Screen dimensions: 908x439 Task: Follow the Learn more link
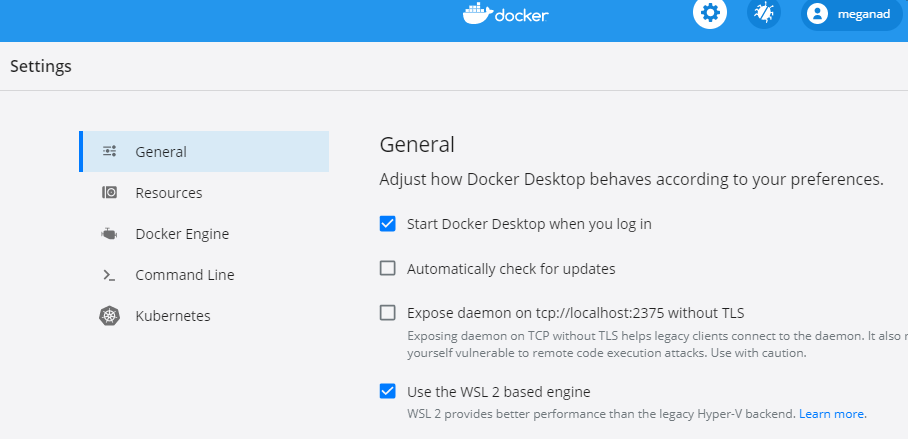click(x=833, y=414)
